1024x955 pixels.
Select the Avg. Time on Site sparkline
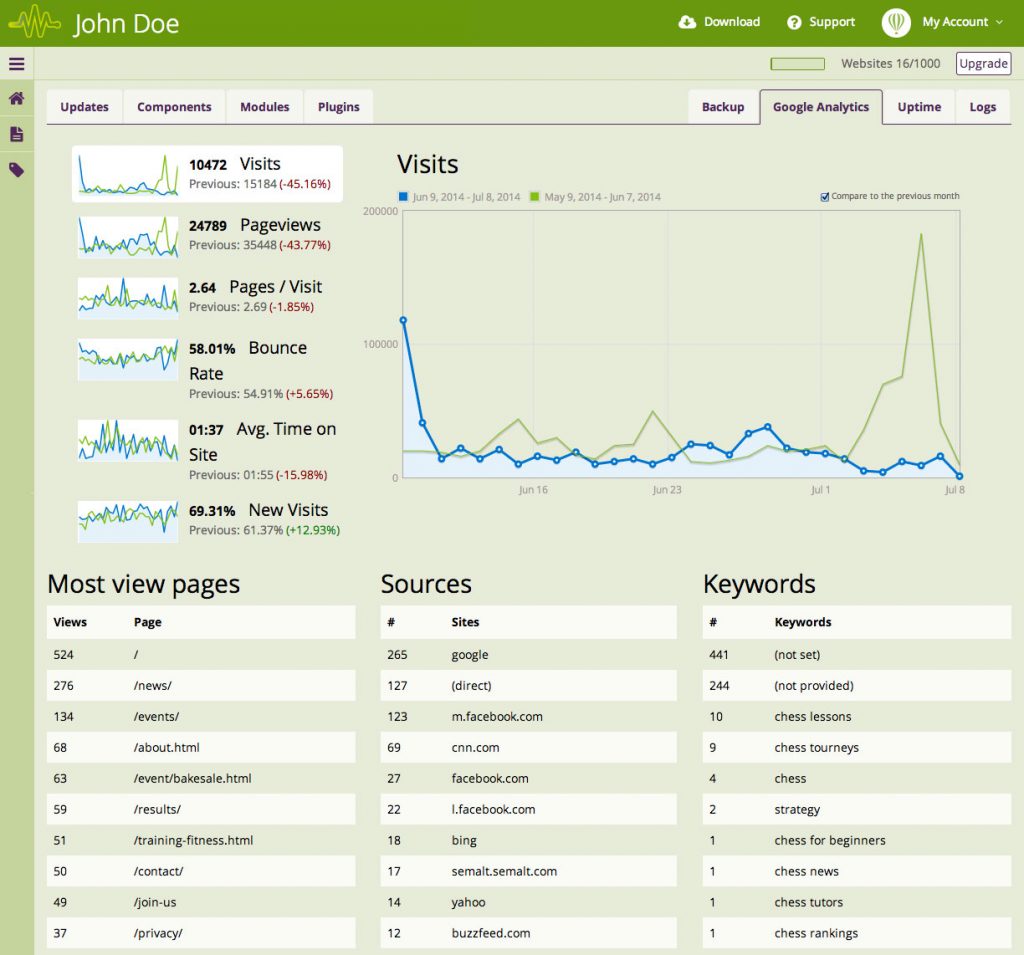(128, 440)
